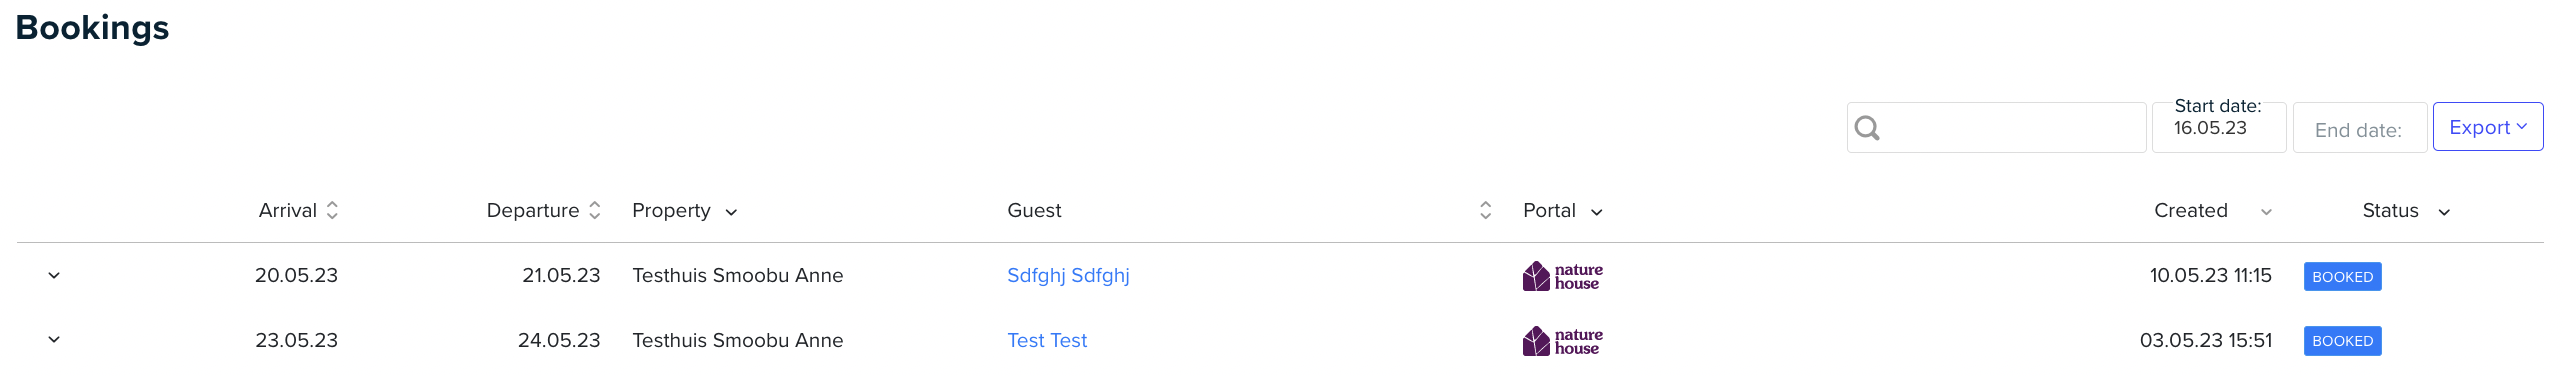Click the search magnifier icon

1867,128
